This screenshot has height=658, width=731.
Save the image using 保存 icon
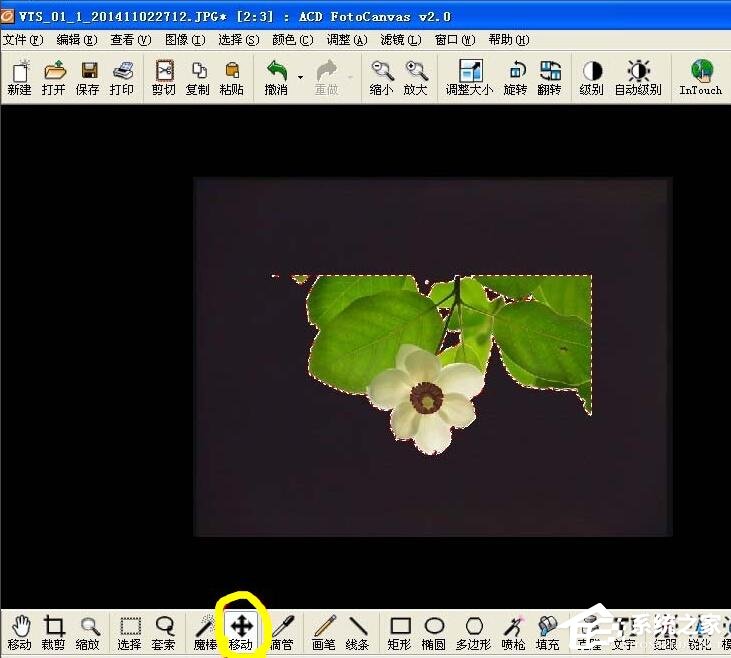point(88,77)
